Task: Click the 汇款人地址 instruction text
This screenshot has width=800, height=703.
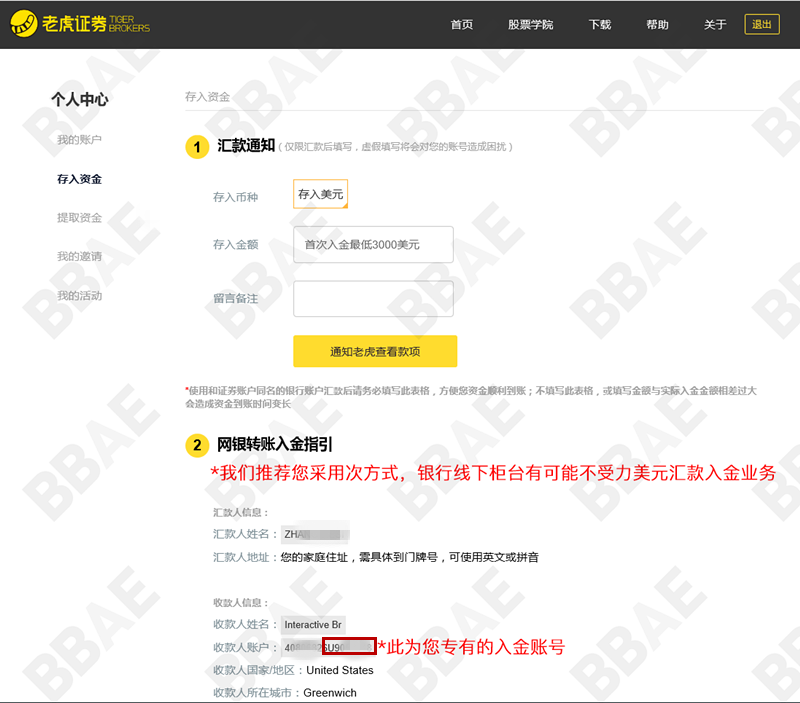Action: [410, 557]
